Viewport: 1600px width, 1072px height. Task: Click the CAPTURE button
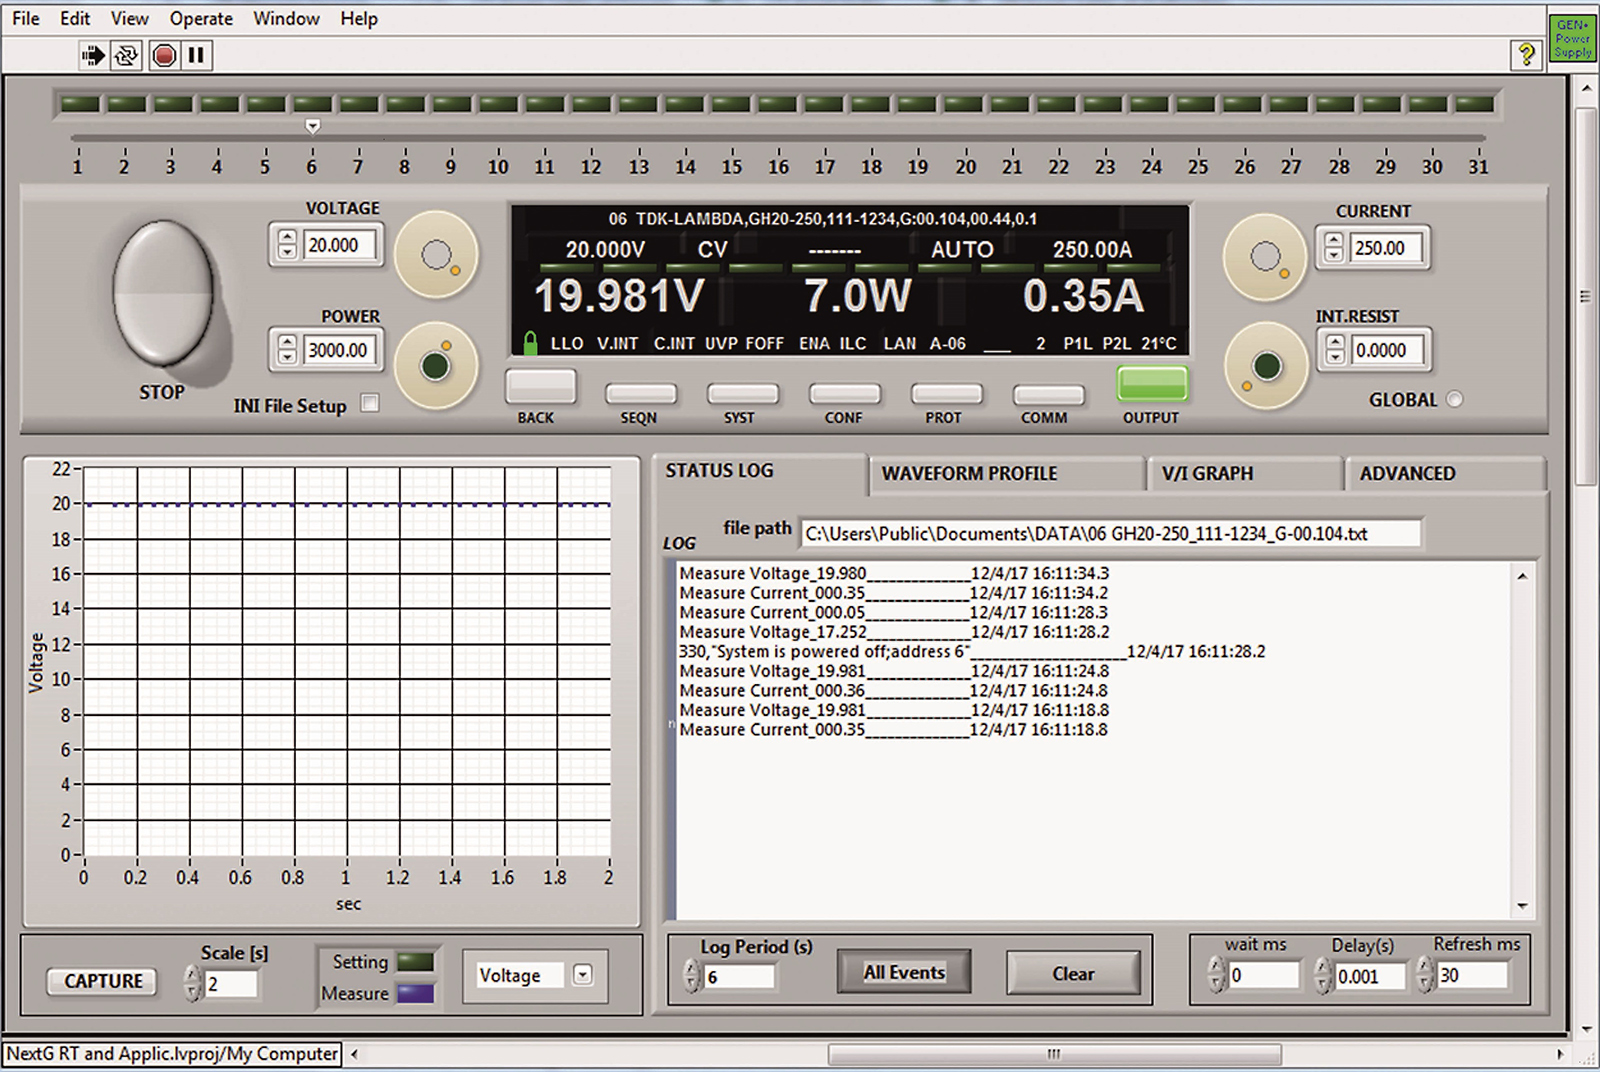103,982
